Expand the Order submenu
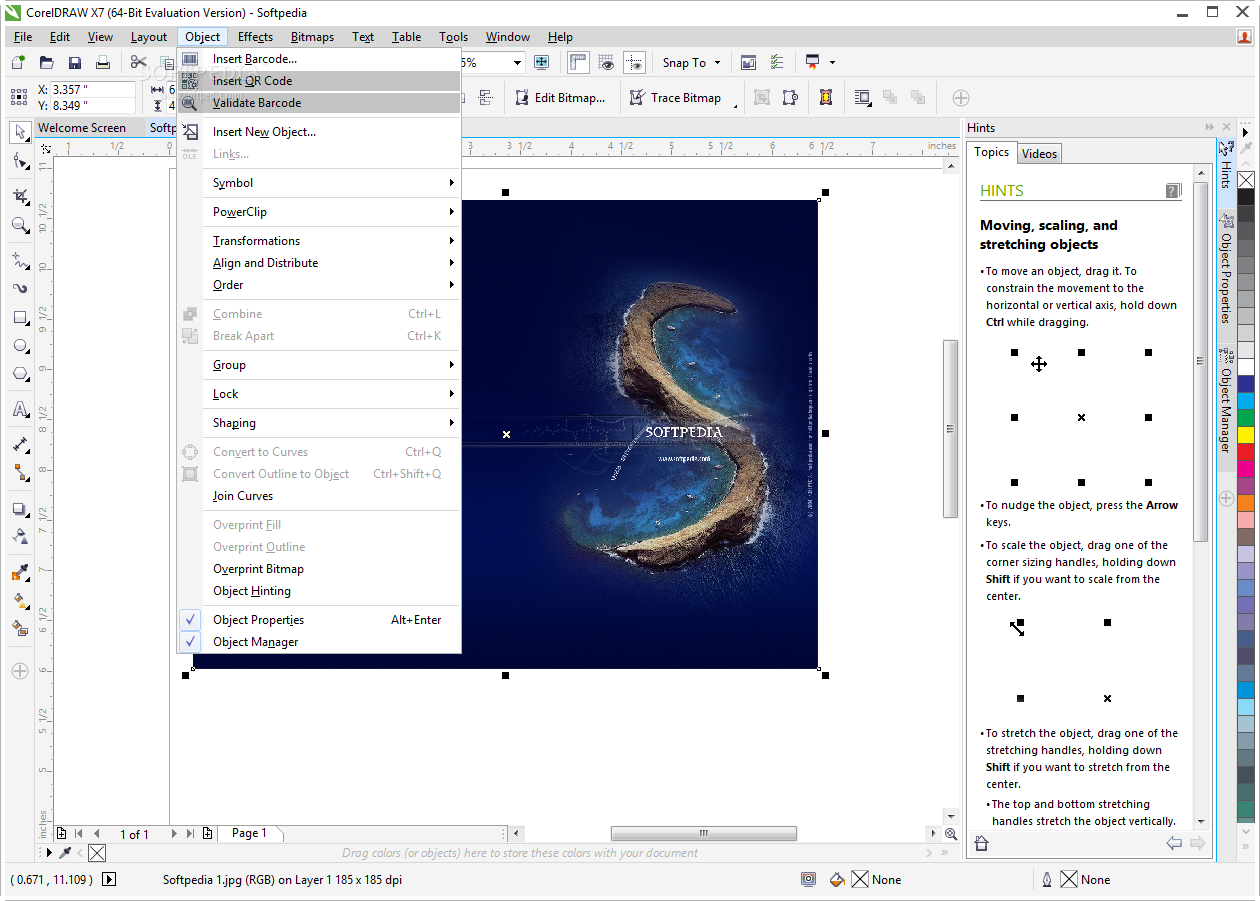1260x901 pixels. pos(319,285)
